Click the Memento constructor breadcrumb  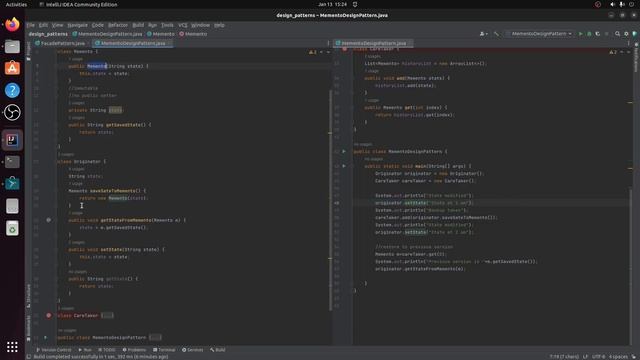pos(193,34)
